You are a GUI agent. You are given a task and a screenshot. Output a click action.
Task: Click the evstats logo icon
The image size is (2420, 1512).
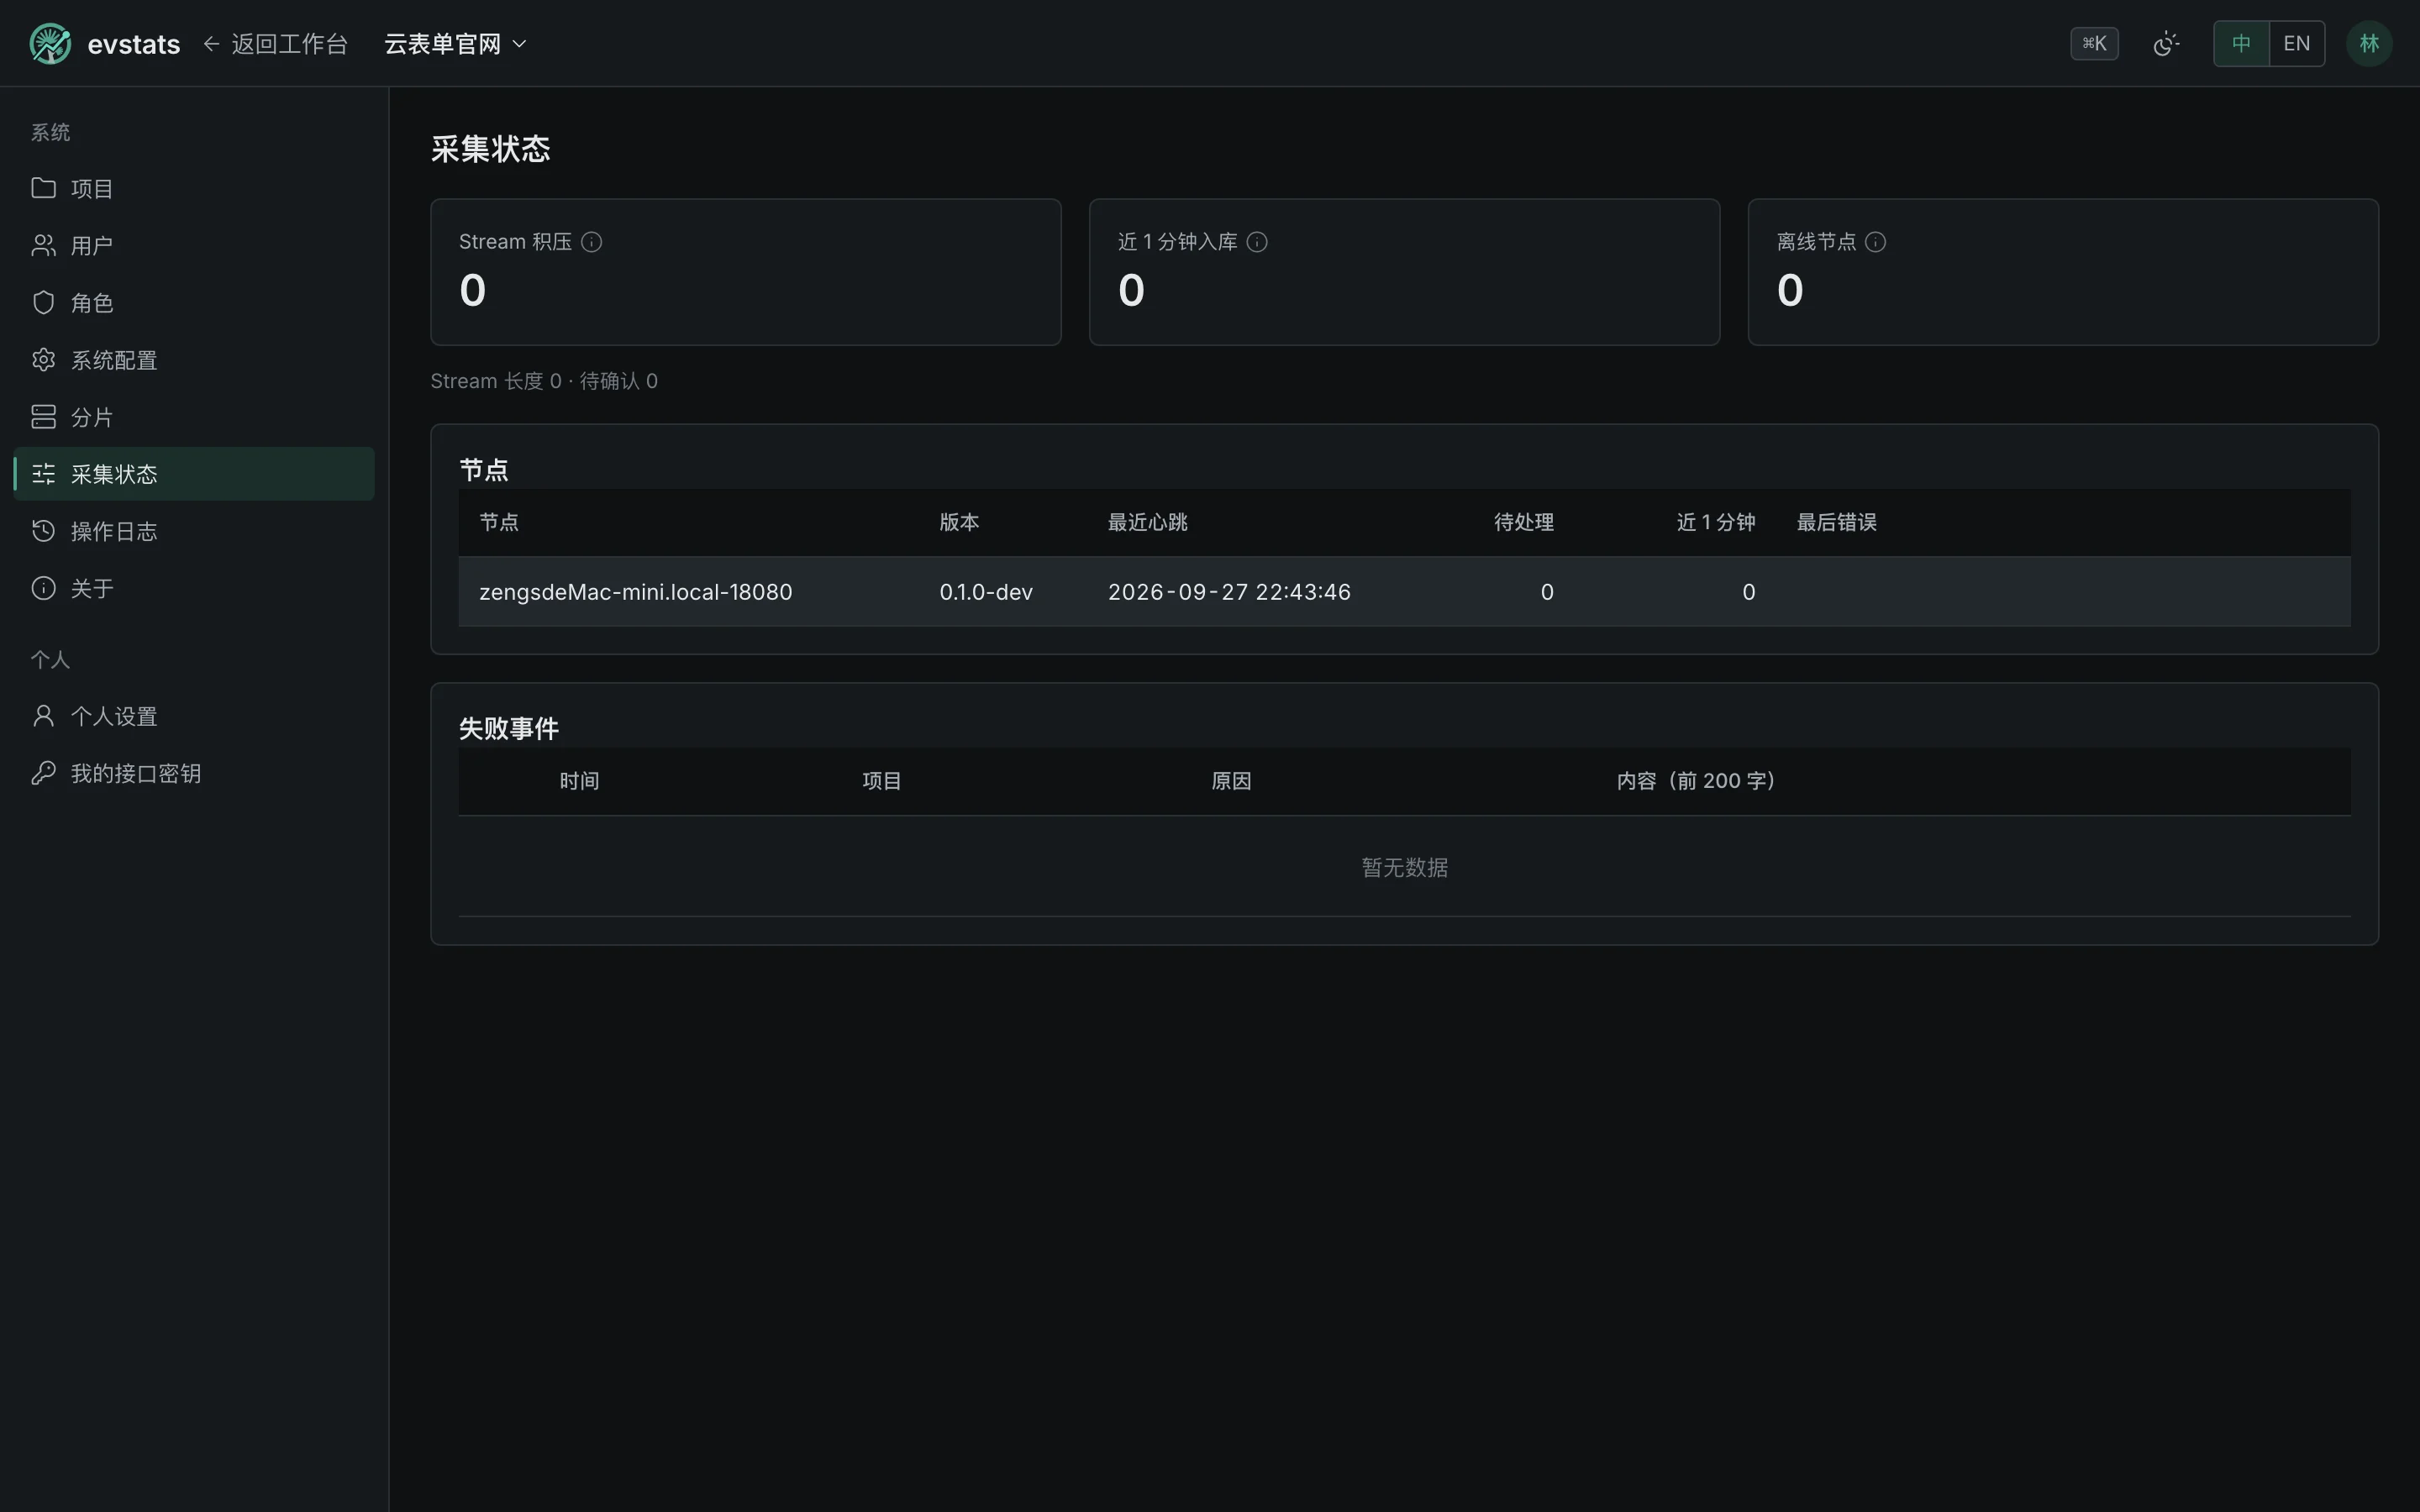50,44
